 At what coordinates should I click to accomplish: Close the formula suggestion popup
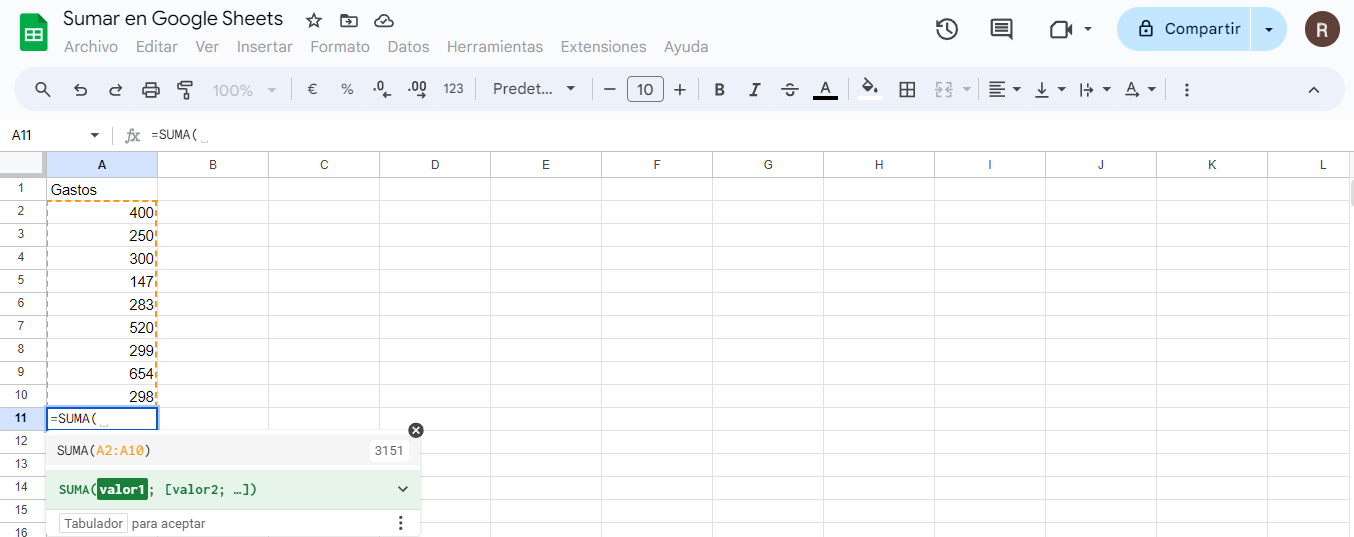point(416,430)
